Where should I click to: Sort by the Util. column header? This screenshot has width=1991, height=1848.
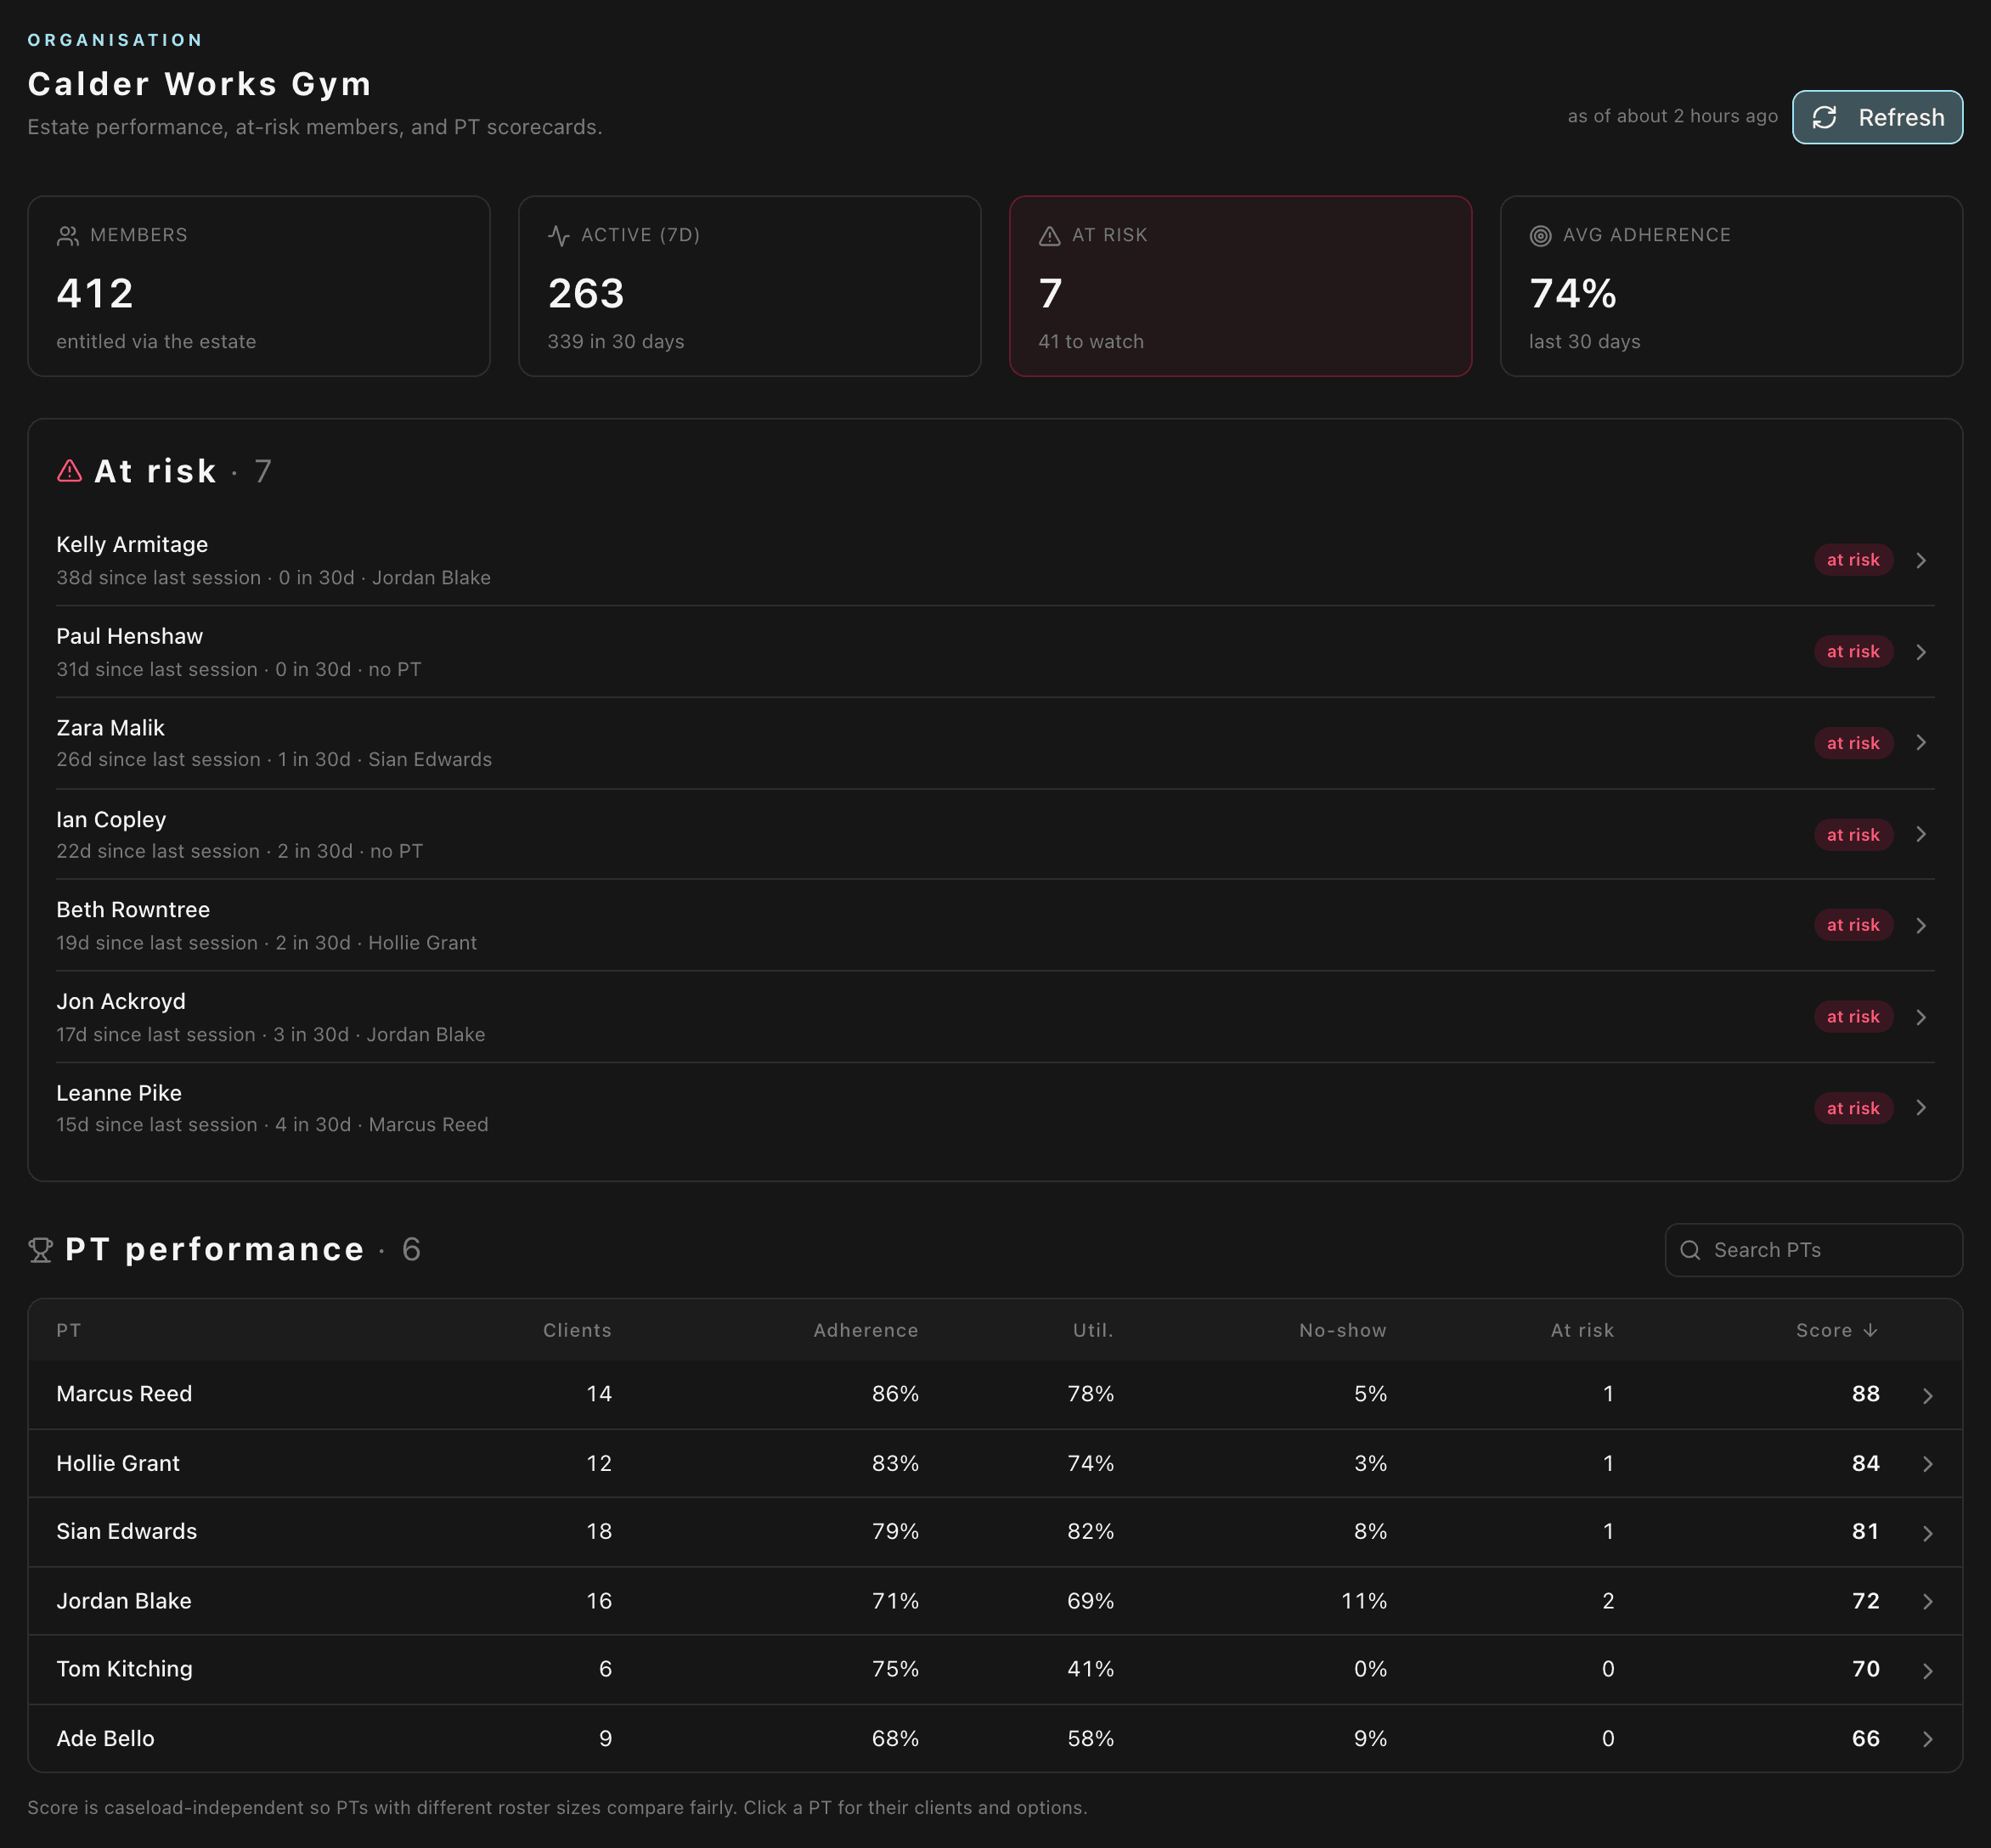(1093, 1330)
